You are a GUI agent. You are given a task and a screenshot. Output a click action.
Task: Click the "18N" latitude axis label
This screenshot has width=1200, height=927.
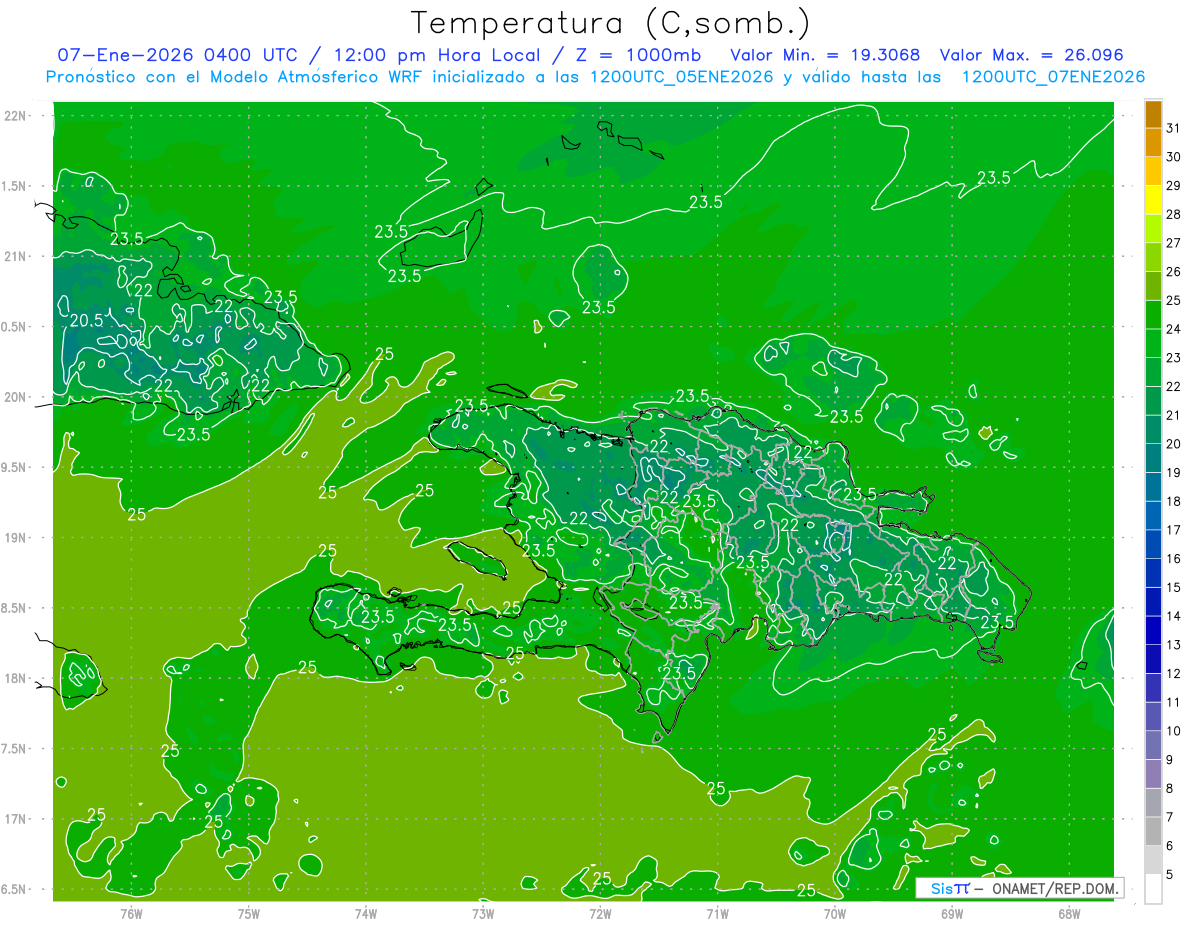point(16,678)
